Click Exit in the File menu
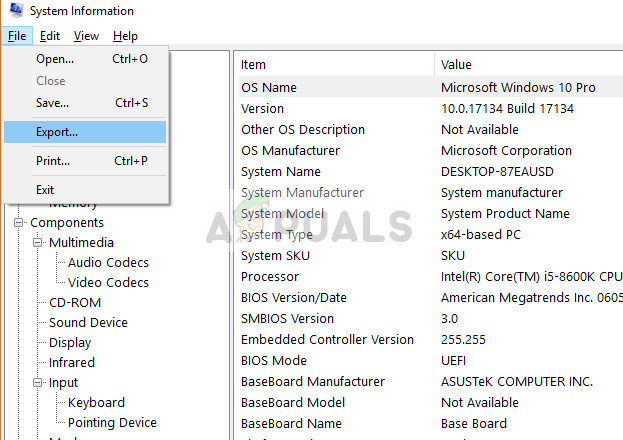The width and height of the screenshot is (623, 440). (45, 190)
